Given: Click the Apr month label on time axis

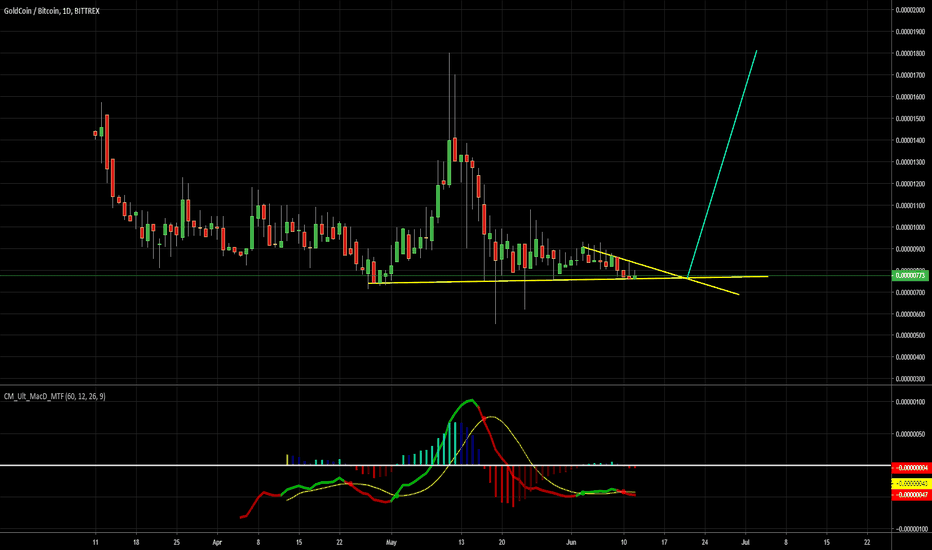Looking at the screenshot, I should [x=217, y=542].
